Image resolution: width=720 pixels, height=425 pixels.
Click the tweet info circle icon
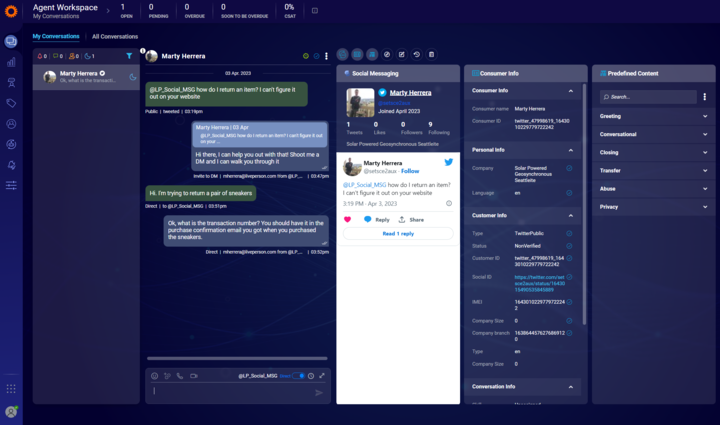pyautogui.click(x=449, y=203)
